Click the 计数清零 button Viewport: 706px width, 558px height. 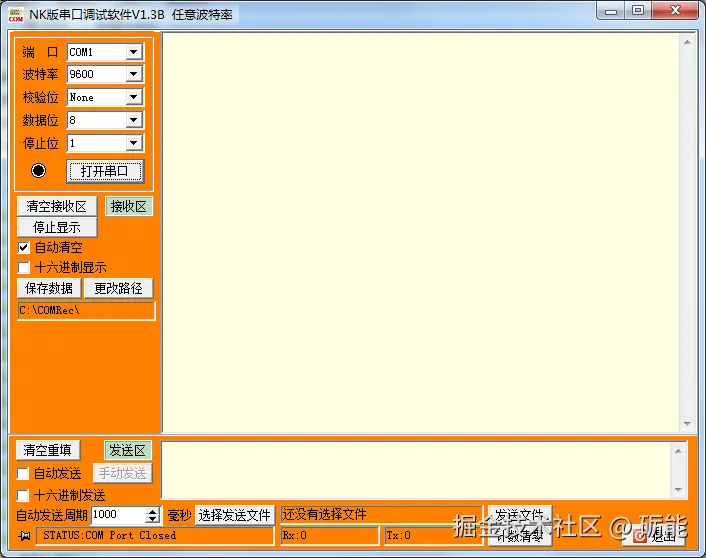[520, 535]
